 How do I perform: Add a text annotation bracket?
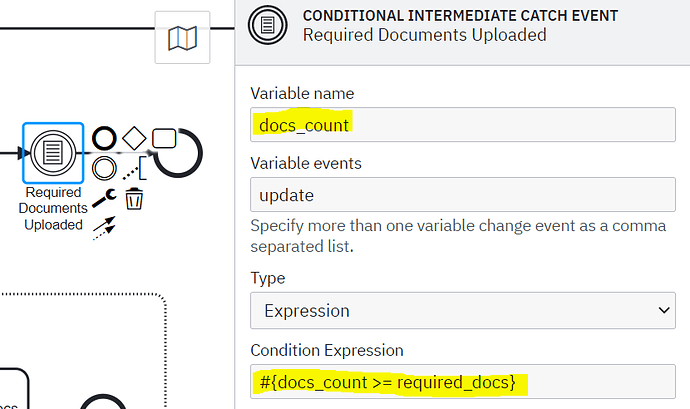(x=134, y=168)
